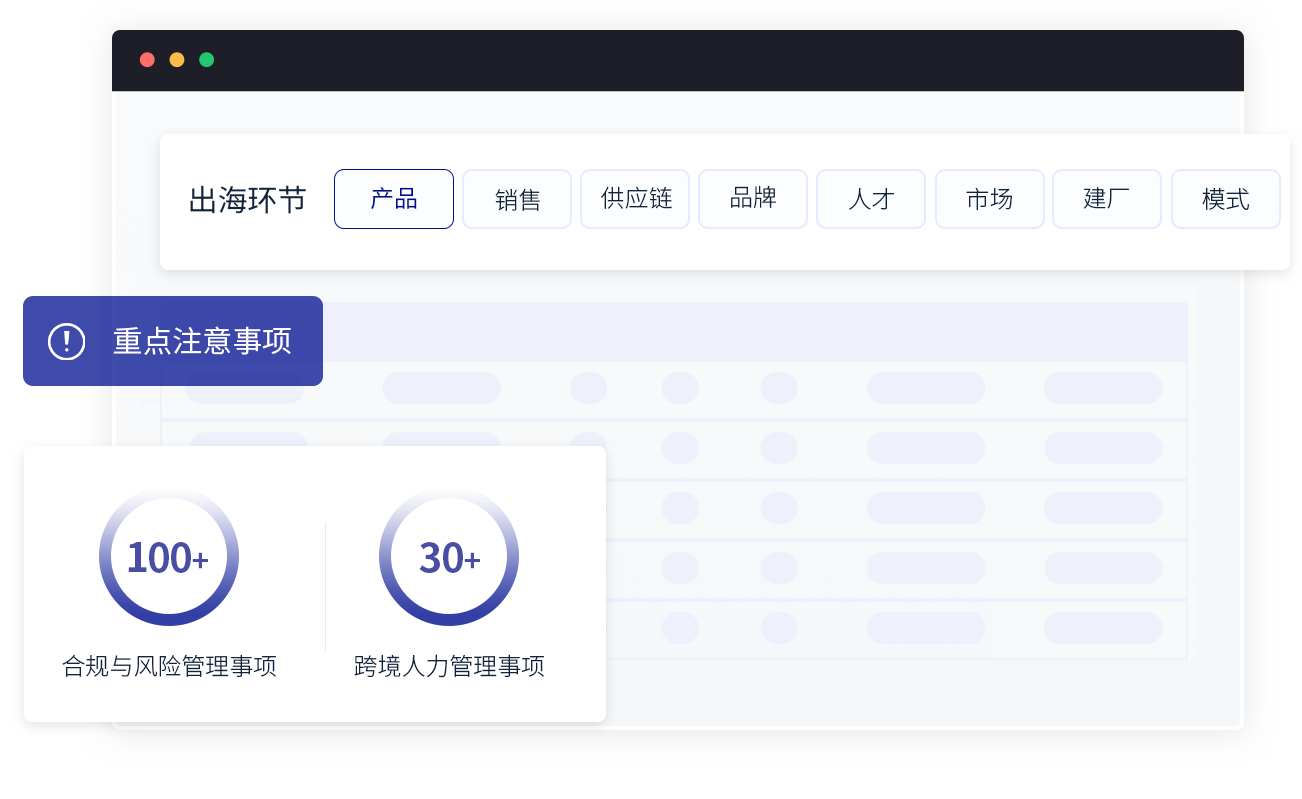Click the exclamation warning icon

(x=65, y=341)
